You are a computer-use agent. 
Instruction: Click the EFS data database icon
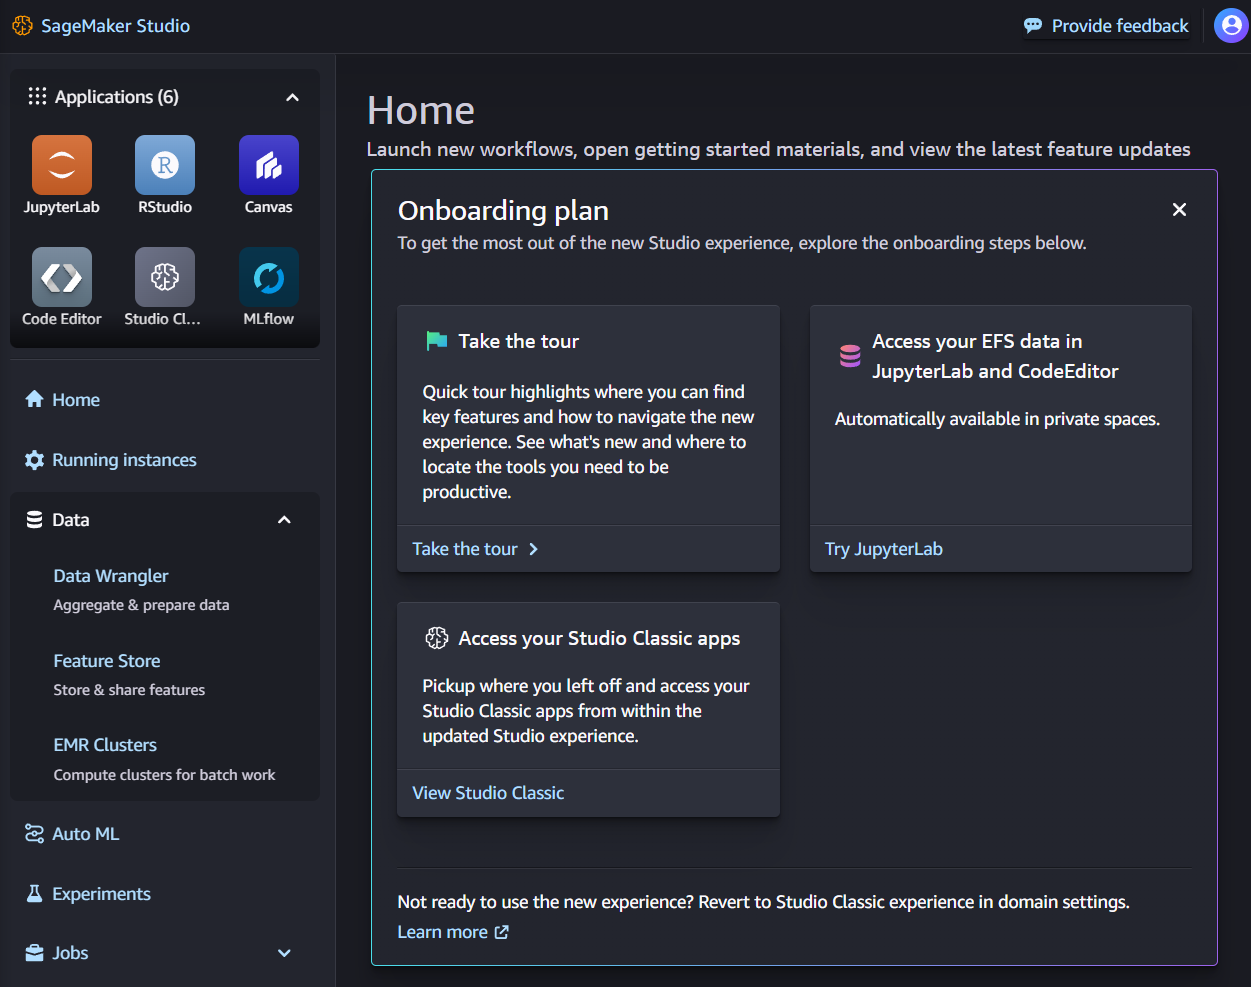tap(850, 356)
